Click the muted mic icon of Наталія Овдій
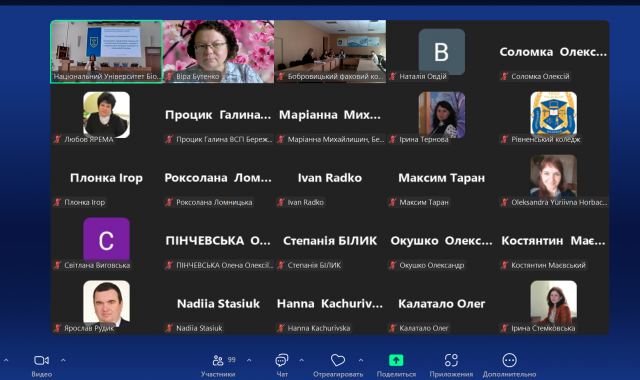This screenshot has width=640, height=380. pyautogui.click(x=393, y=76)
